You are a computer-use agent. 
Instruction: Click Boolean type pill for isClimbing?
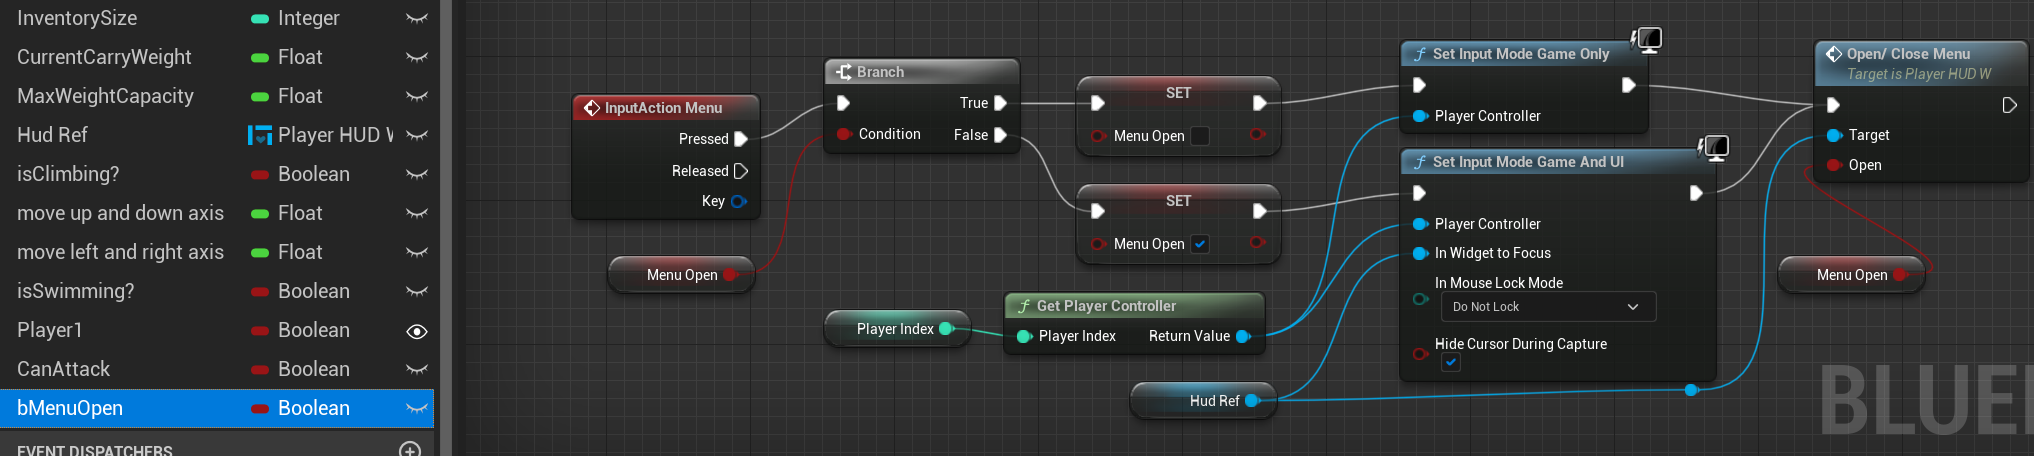point(260,174)
